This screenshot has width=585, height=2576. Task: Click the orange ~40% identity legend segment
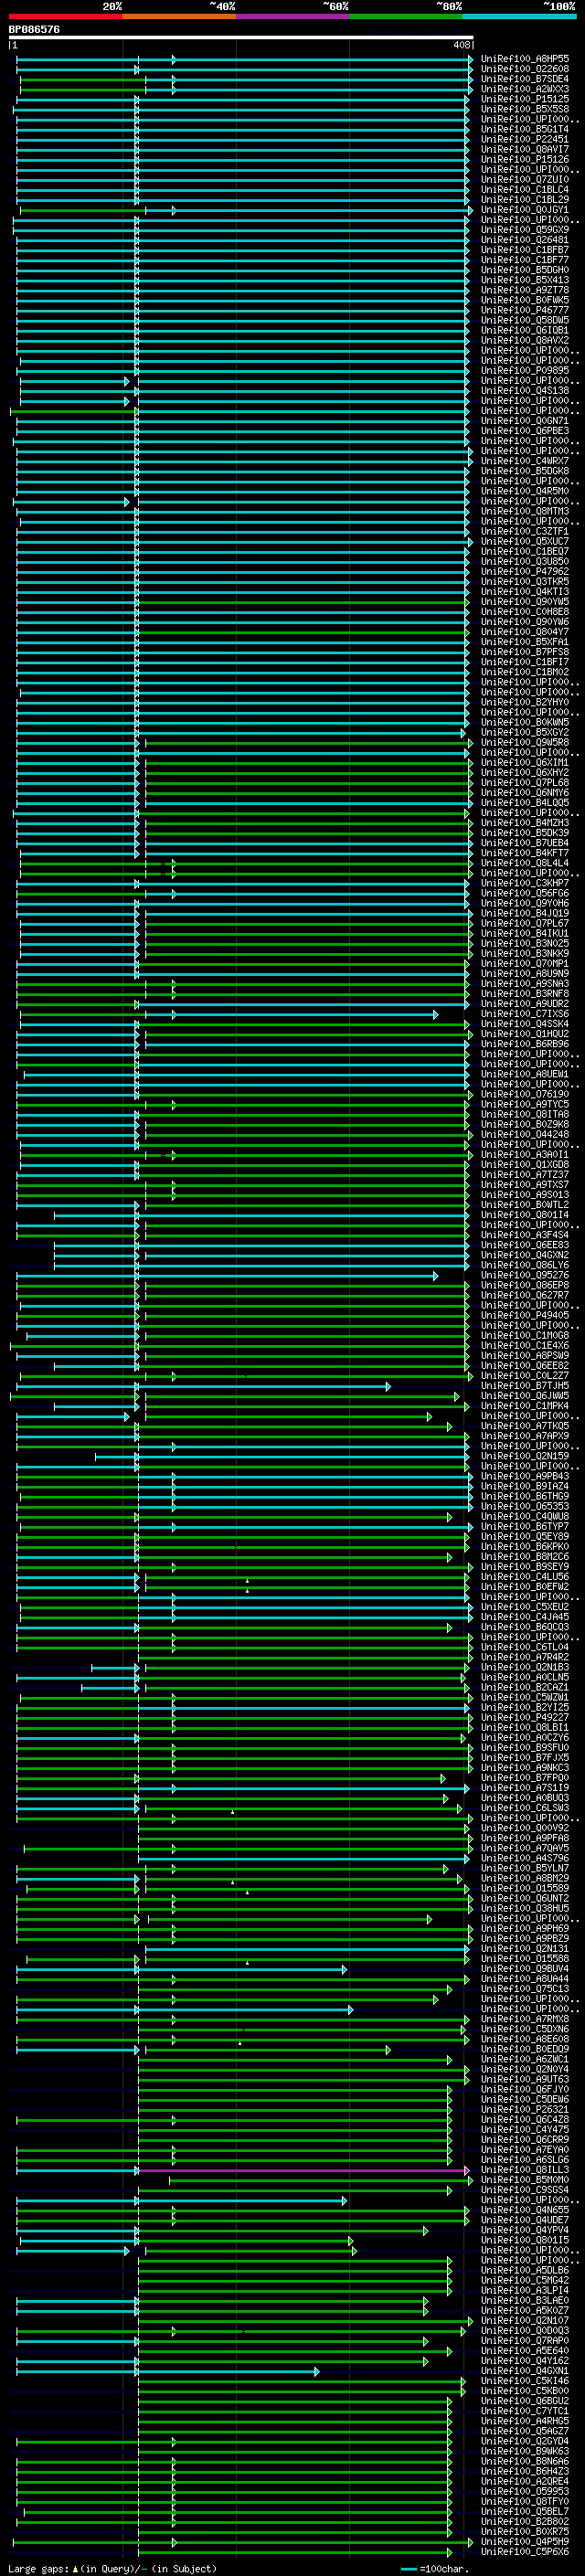179,16
